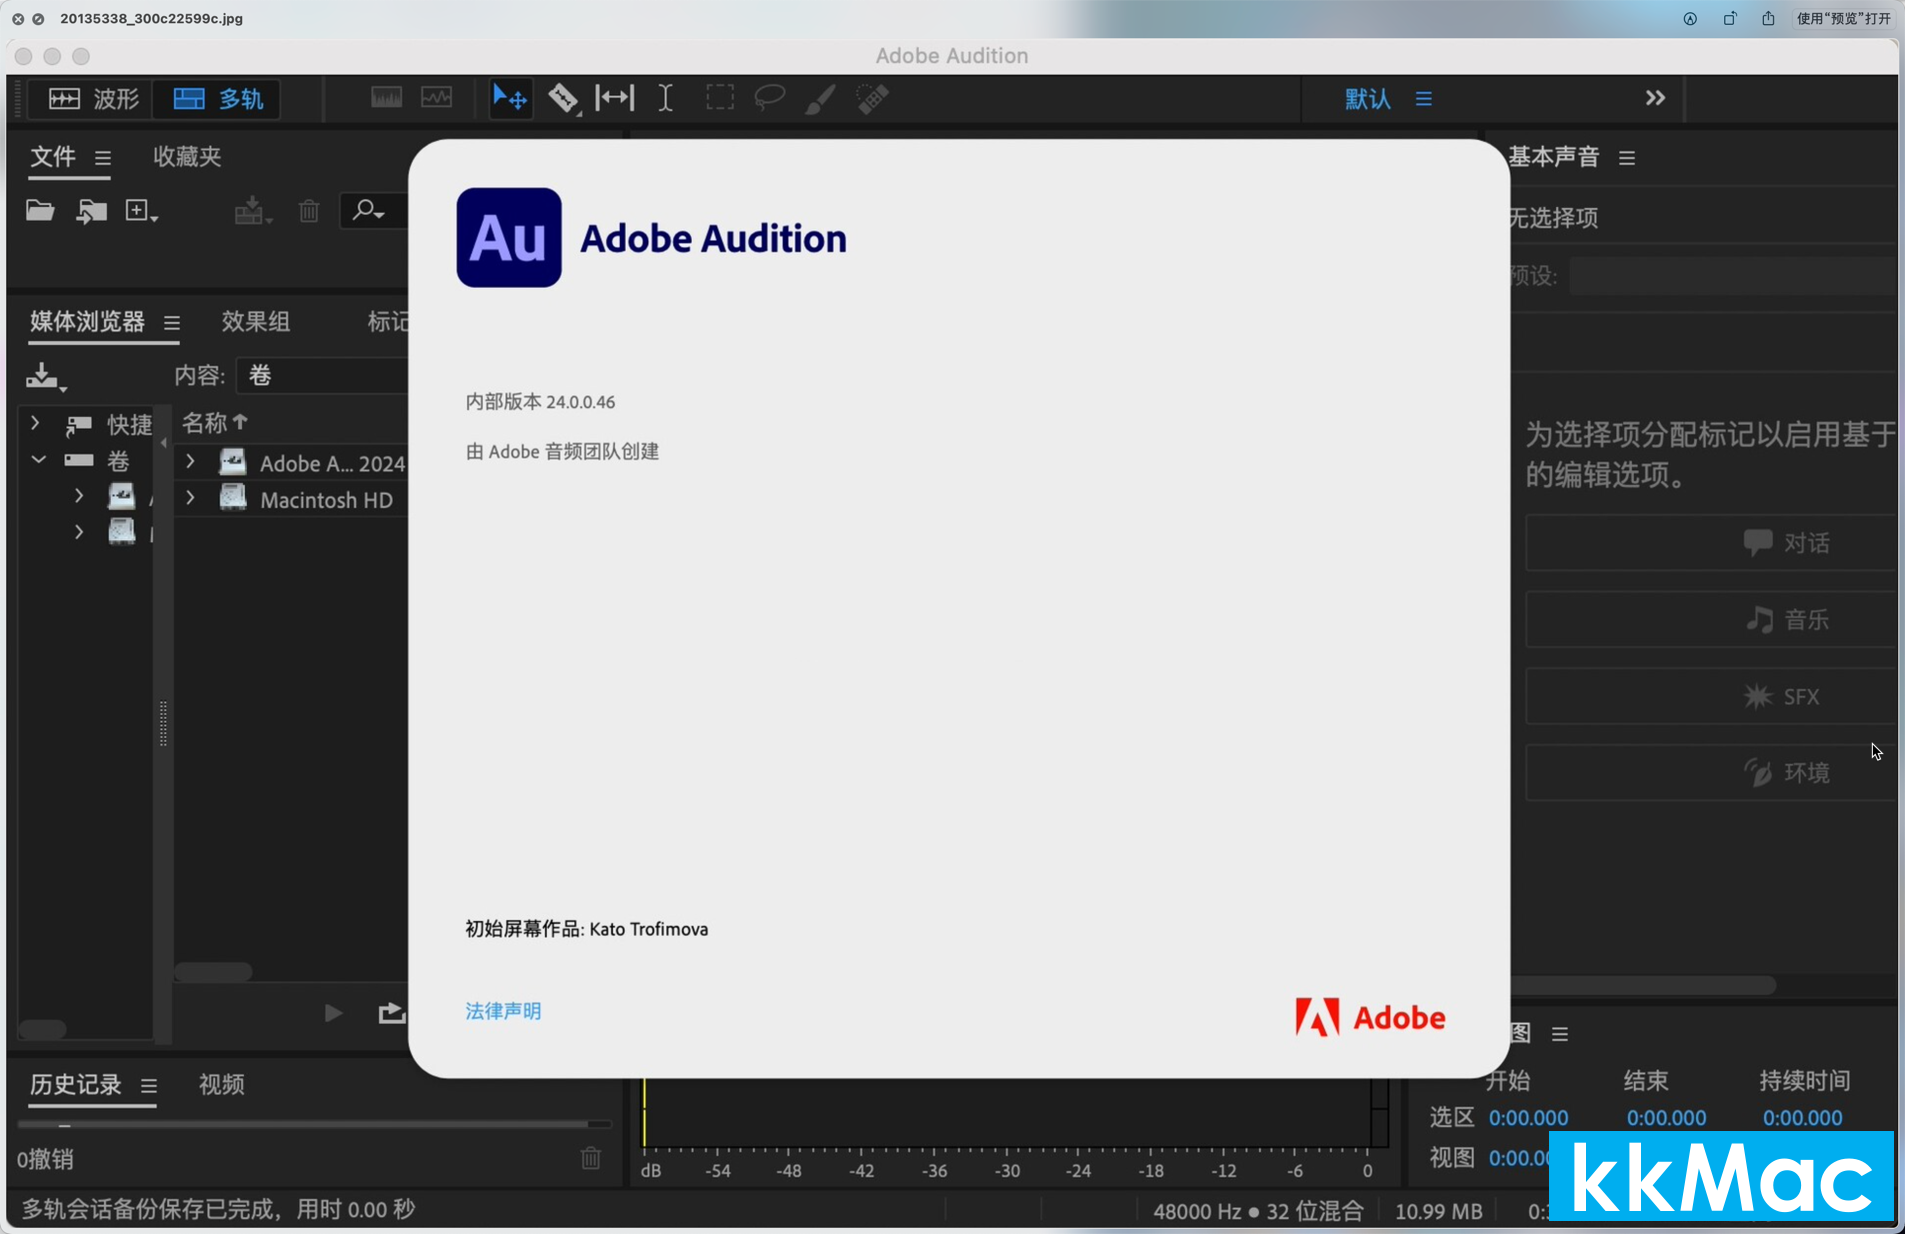
Task: Switch to the 历史记录 tab
Action: (75, 1084)
